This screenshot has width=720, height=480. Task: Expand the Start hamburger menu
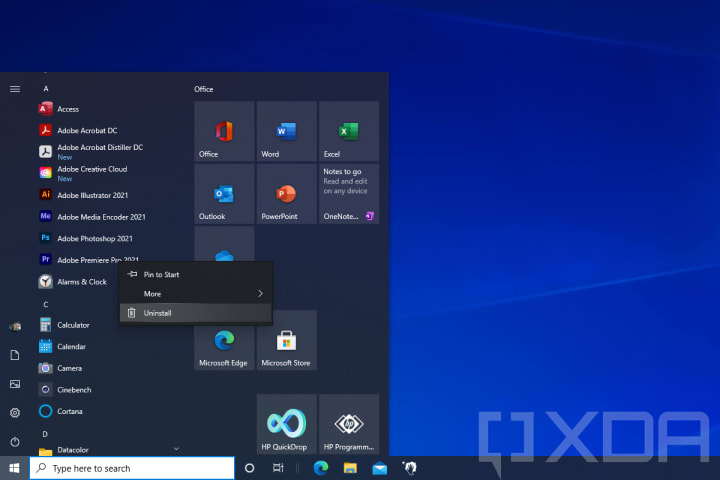pyautogui.click(x=15, y=89)
